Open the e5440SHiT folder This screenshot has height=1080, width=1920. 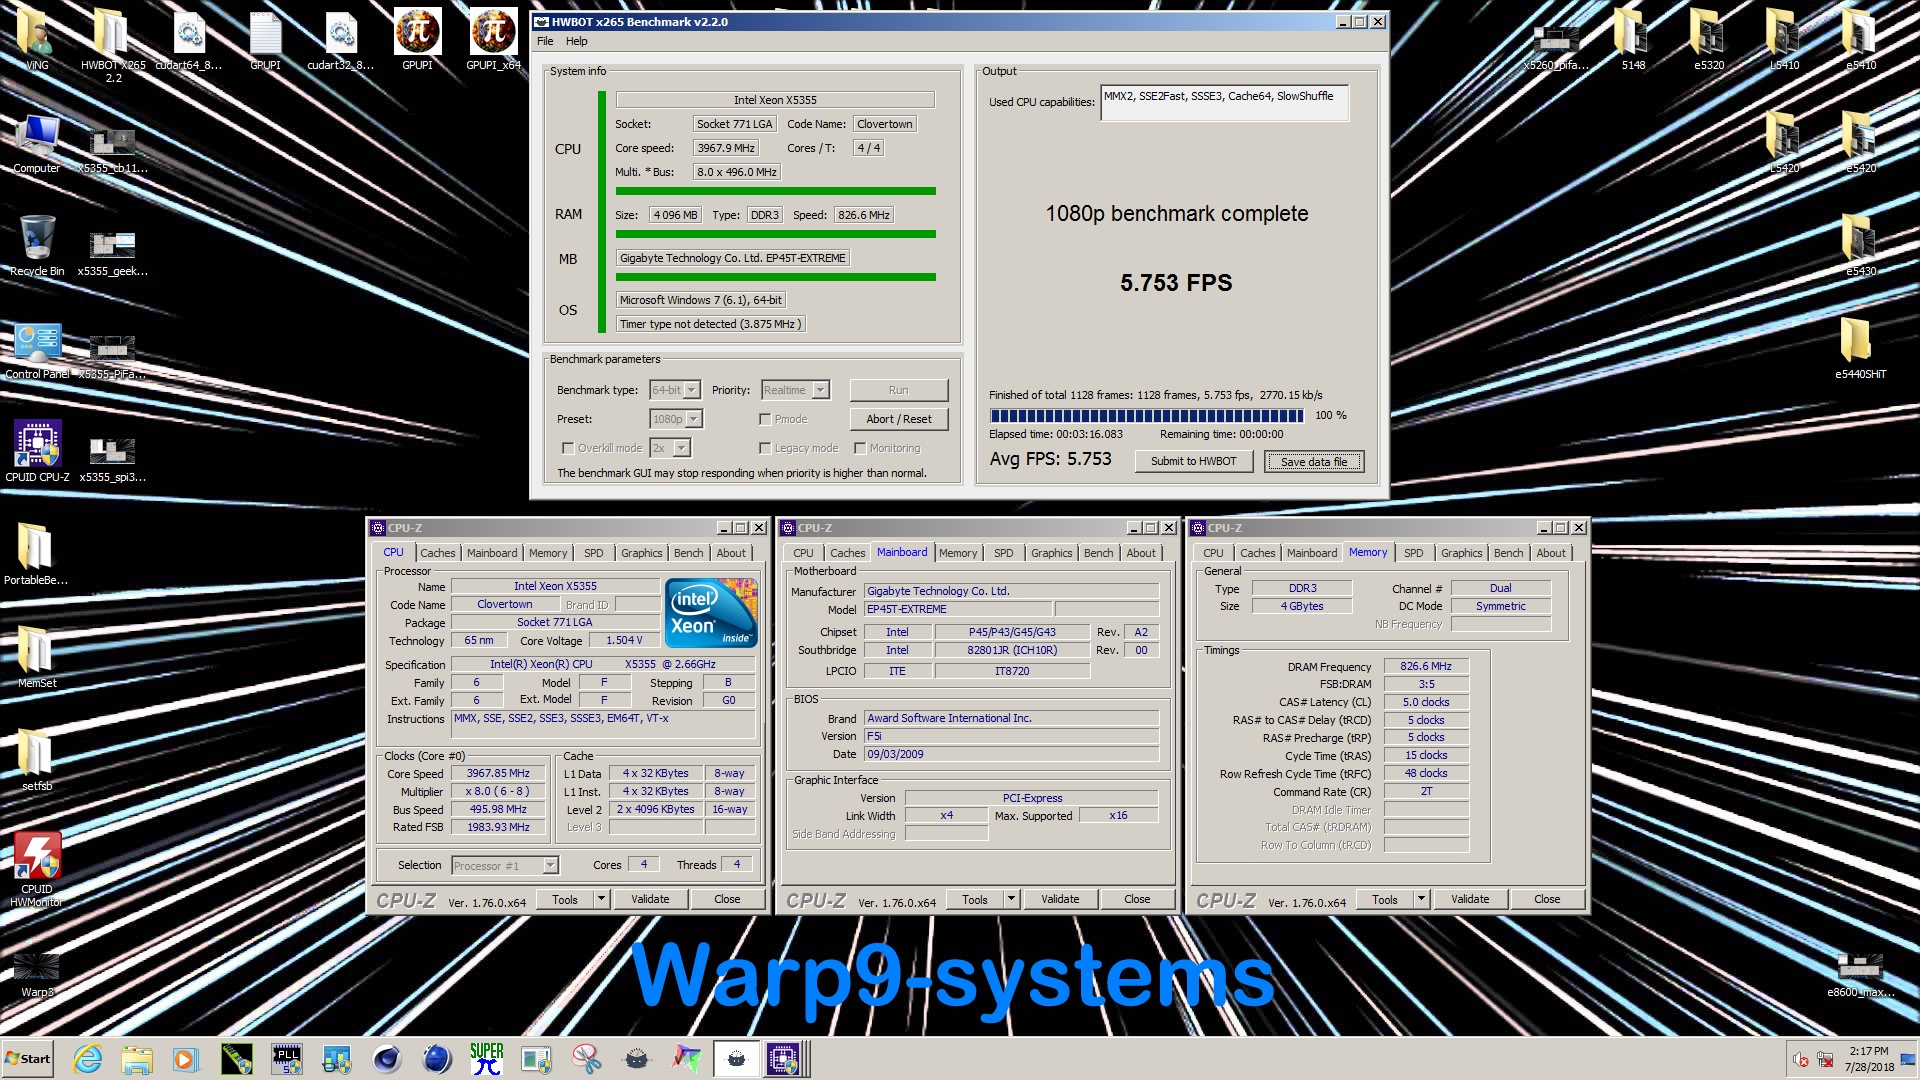point(1861,349)
